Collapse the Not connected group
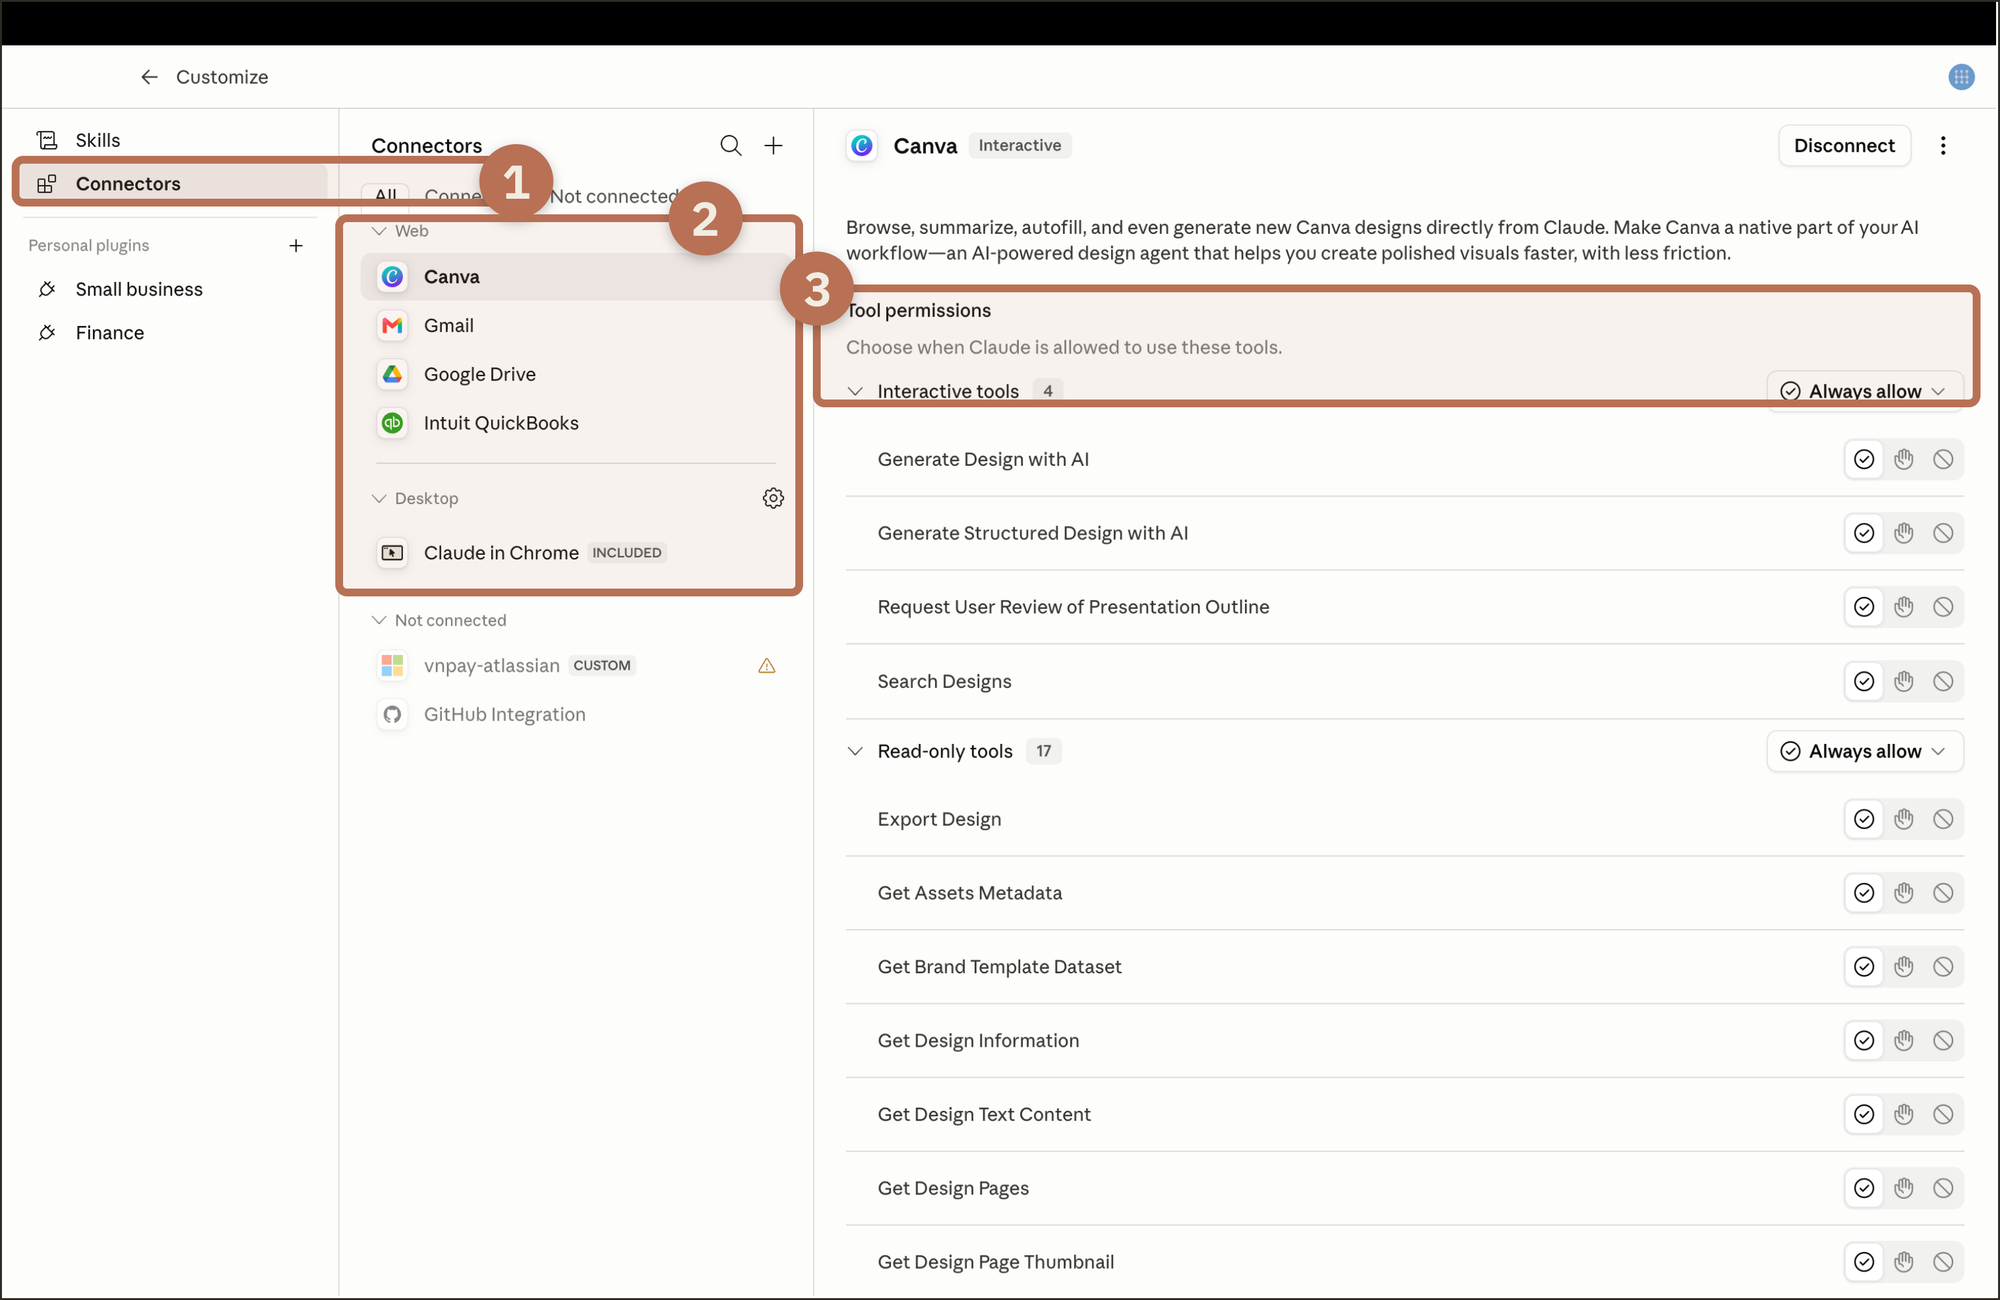2000x1300 pixels. pyautogui.click(x=379, y=620)
